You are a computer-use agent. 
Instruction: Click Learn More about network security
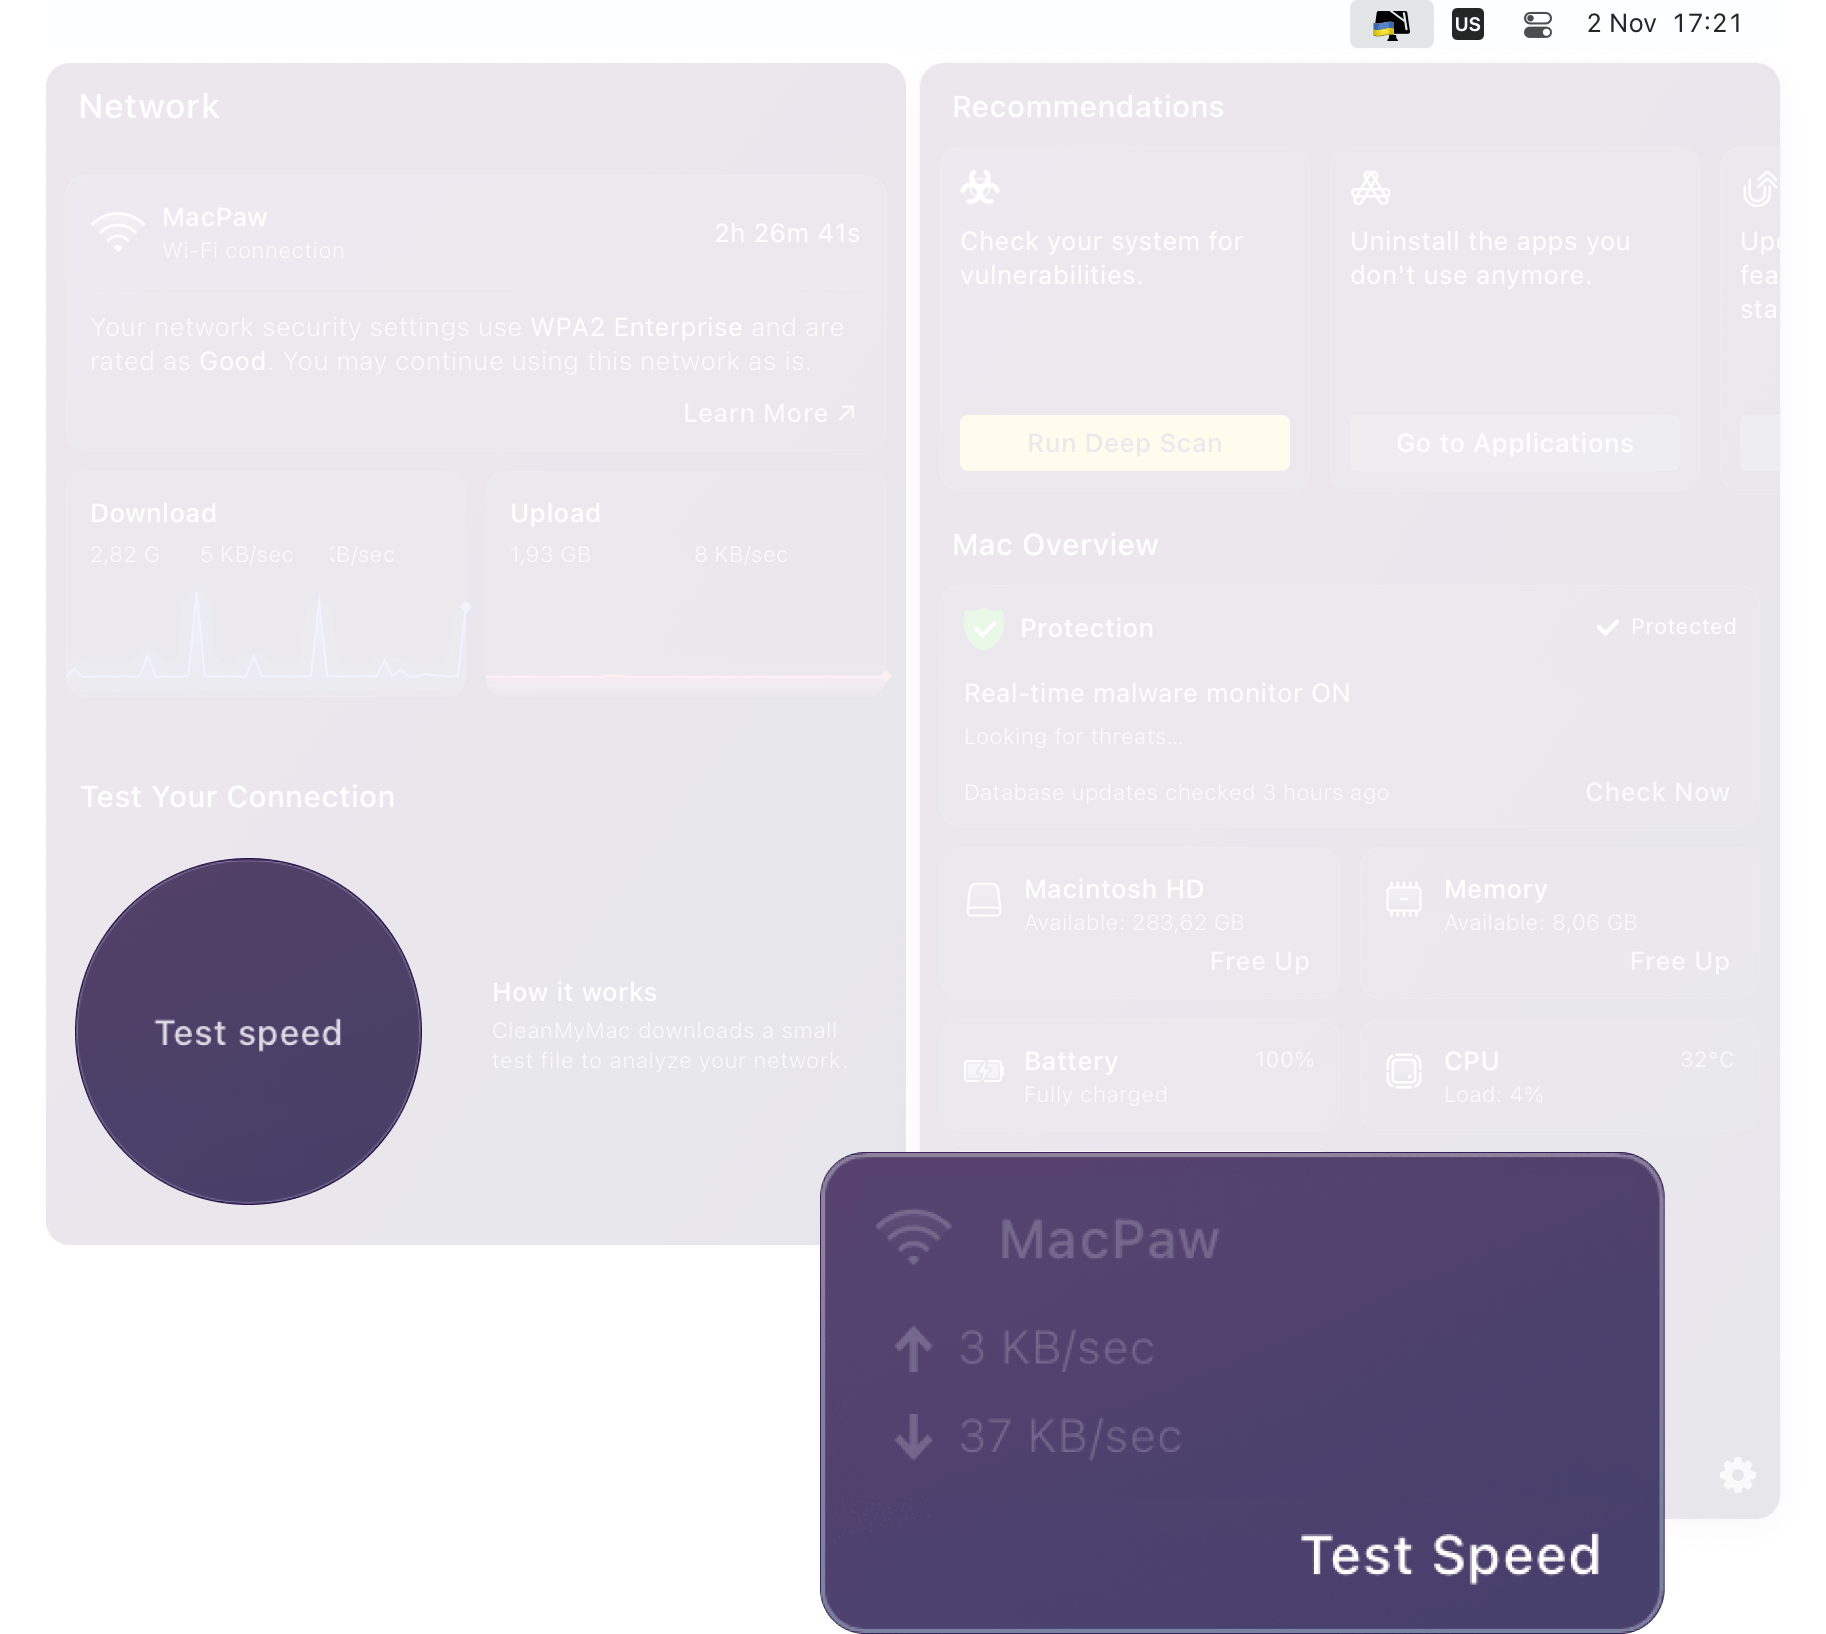tap(769, 413)
